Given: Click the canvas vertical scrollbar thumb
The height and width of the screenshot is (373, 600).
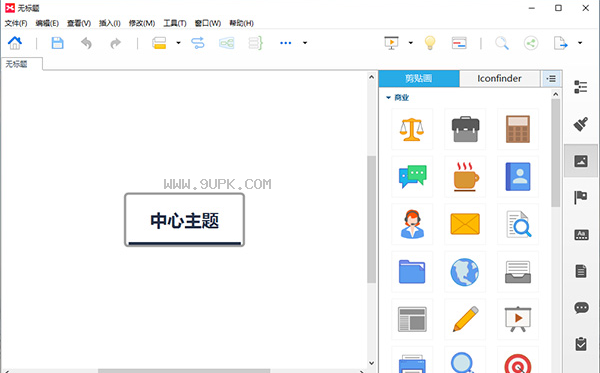Looking at the screenshot, I should pyautogui.click(x=371, y=219).
